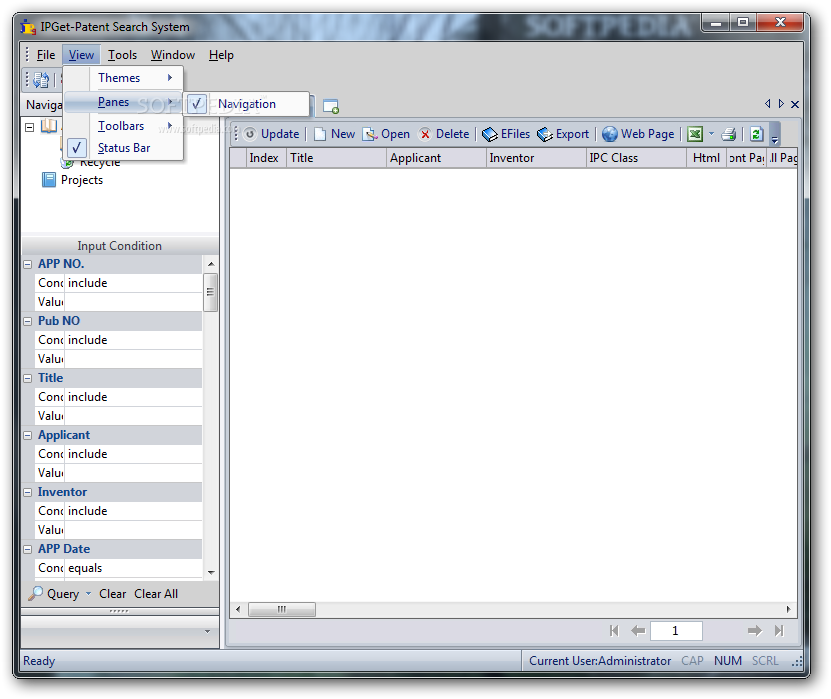Click Current User:Administrator status text

600,661
